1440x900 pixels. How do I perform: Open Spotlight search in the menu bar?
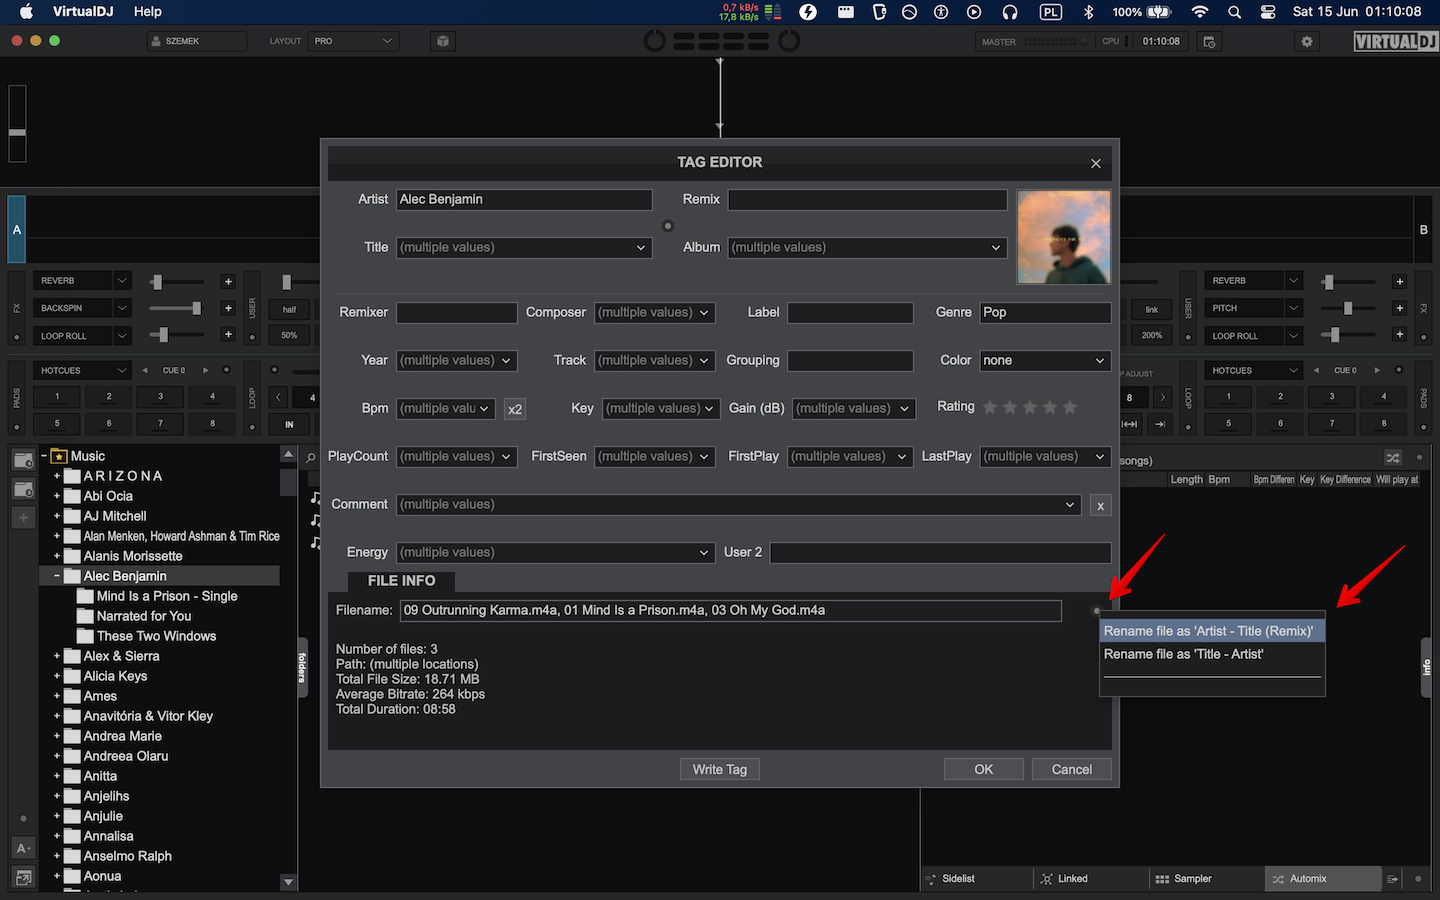tap(1234, 12)
